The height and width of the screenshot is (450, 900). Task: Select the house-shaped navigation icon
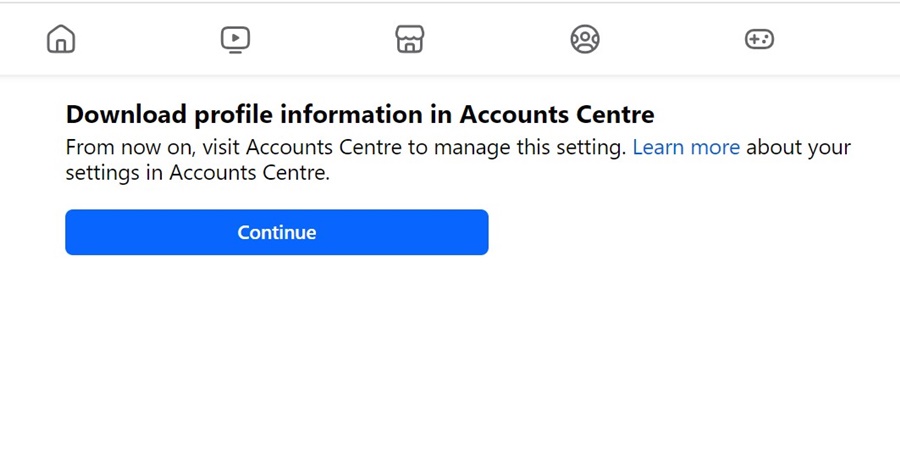[x=61, y=40]
